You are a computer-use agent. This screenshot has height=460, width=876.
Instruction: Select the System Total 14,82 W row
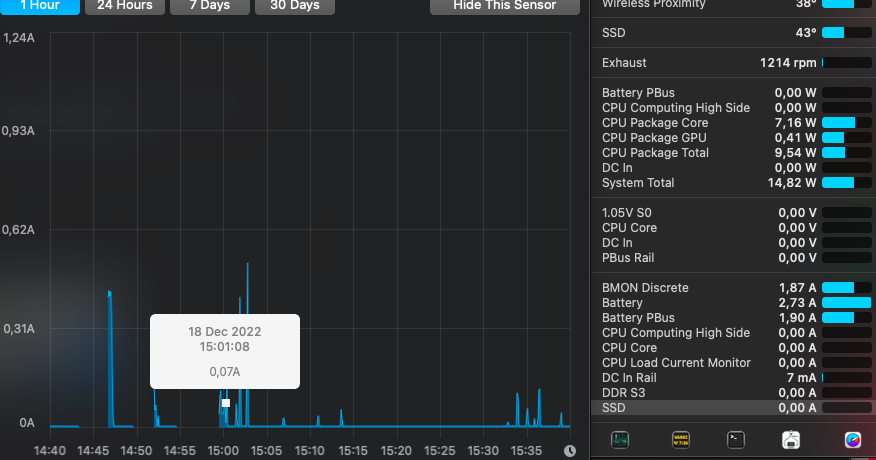point(733,183)
